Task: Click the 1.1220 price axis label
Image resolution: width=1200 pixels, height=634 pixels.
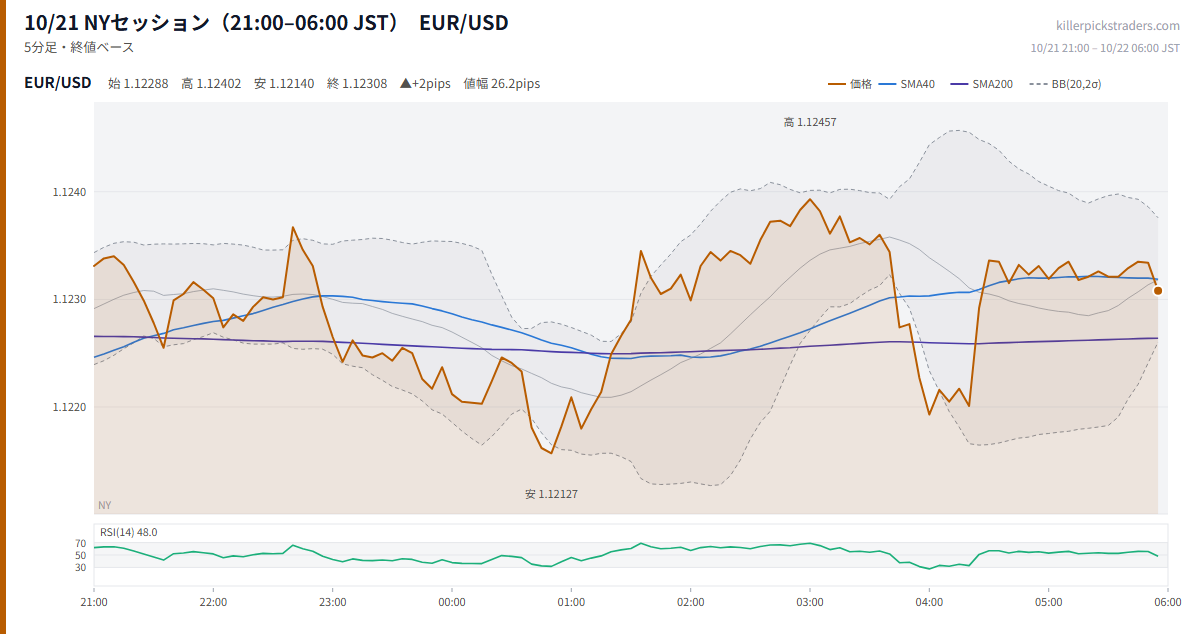Action: point(70,407)
